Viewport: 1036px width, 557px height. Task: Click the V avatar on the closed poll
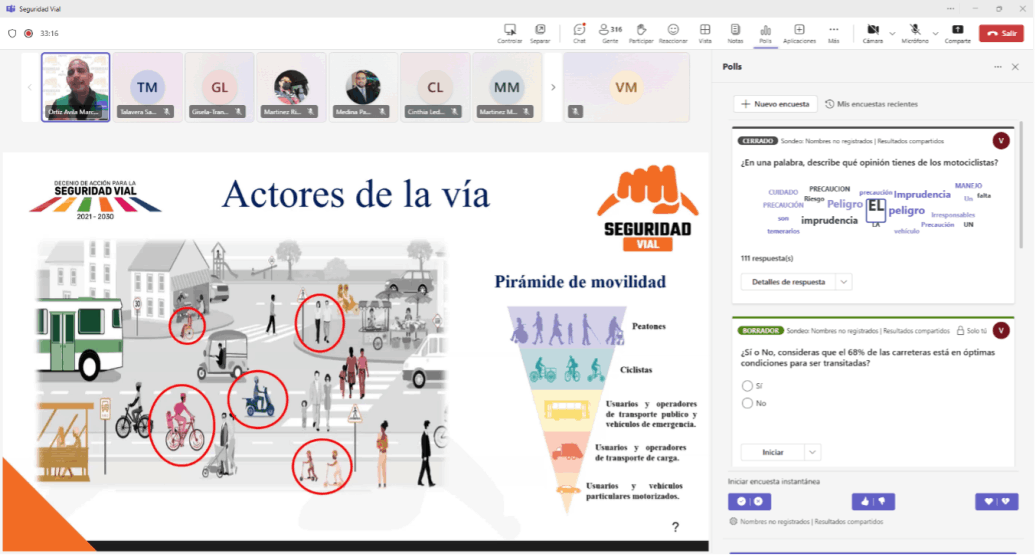coord(1001,141)
